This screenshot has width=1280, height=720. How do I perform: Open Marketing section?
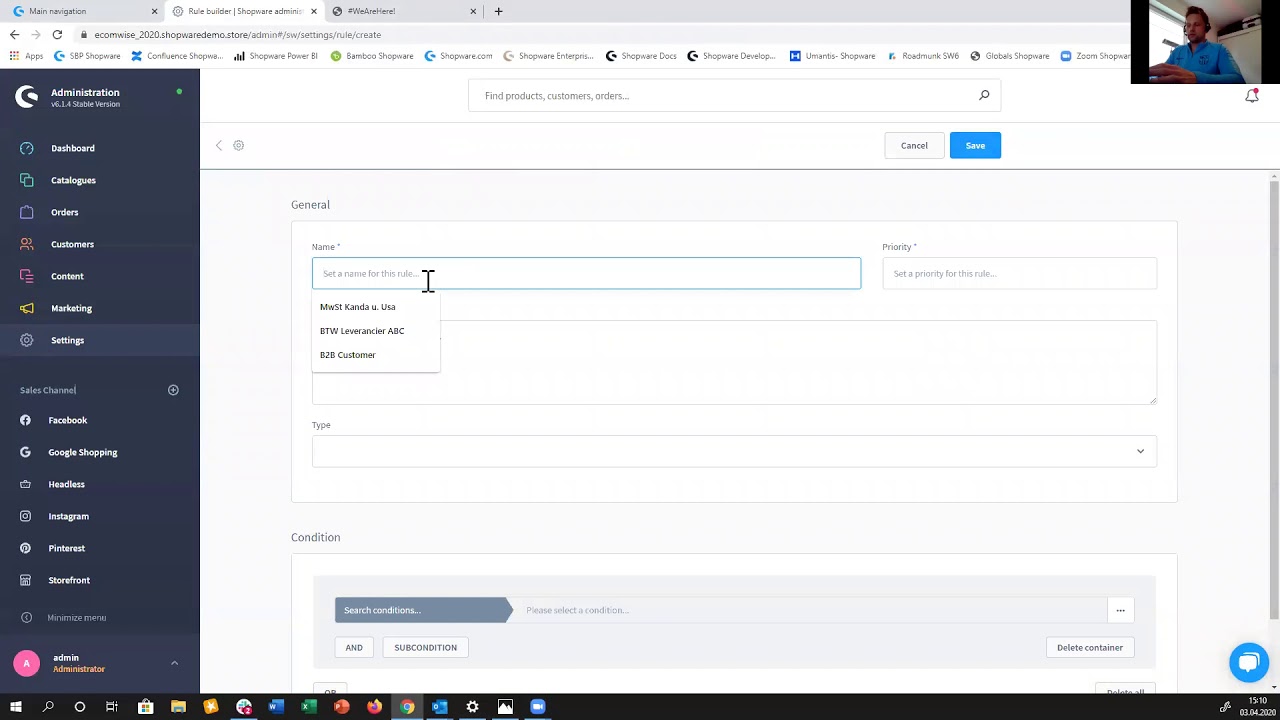point(71,308)
